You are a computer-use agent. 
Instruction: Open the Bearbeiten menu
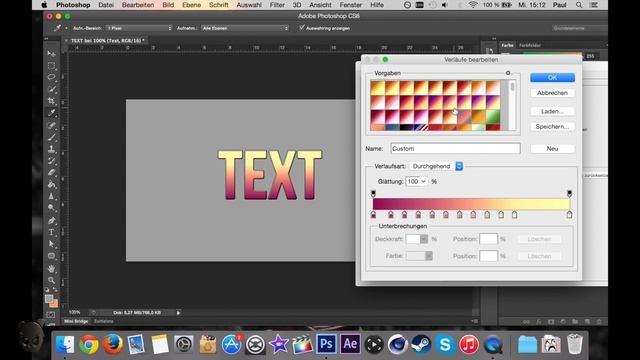(138, 5)
